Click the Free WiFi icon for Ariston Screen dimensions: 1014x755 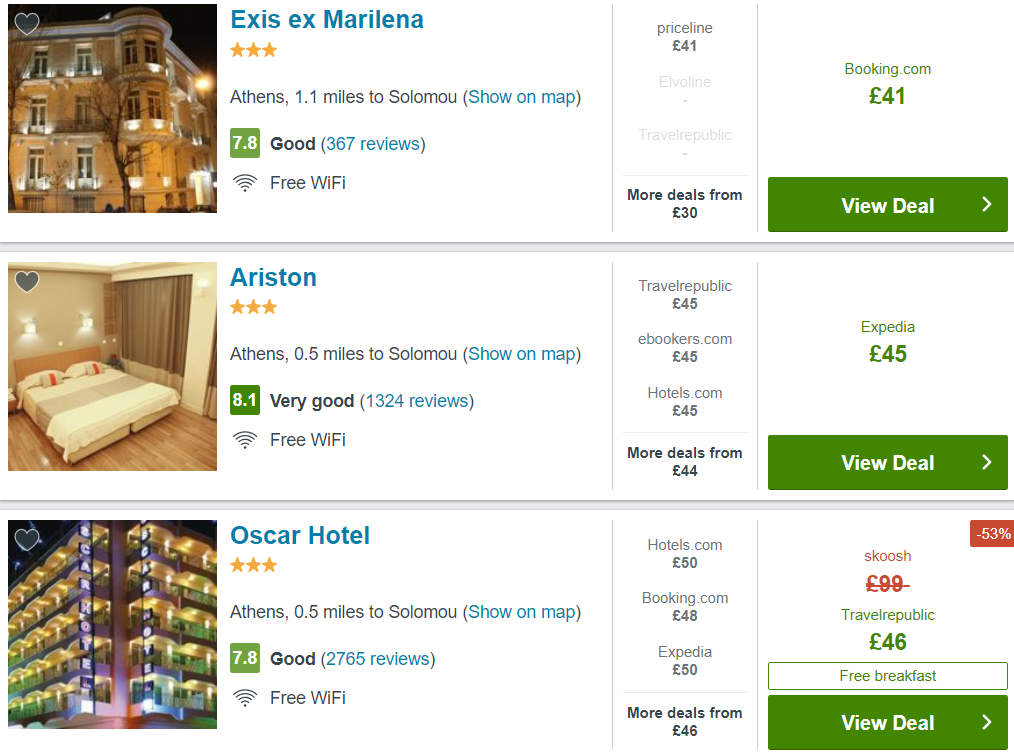[245, 440]
